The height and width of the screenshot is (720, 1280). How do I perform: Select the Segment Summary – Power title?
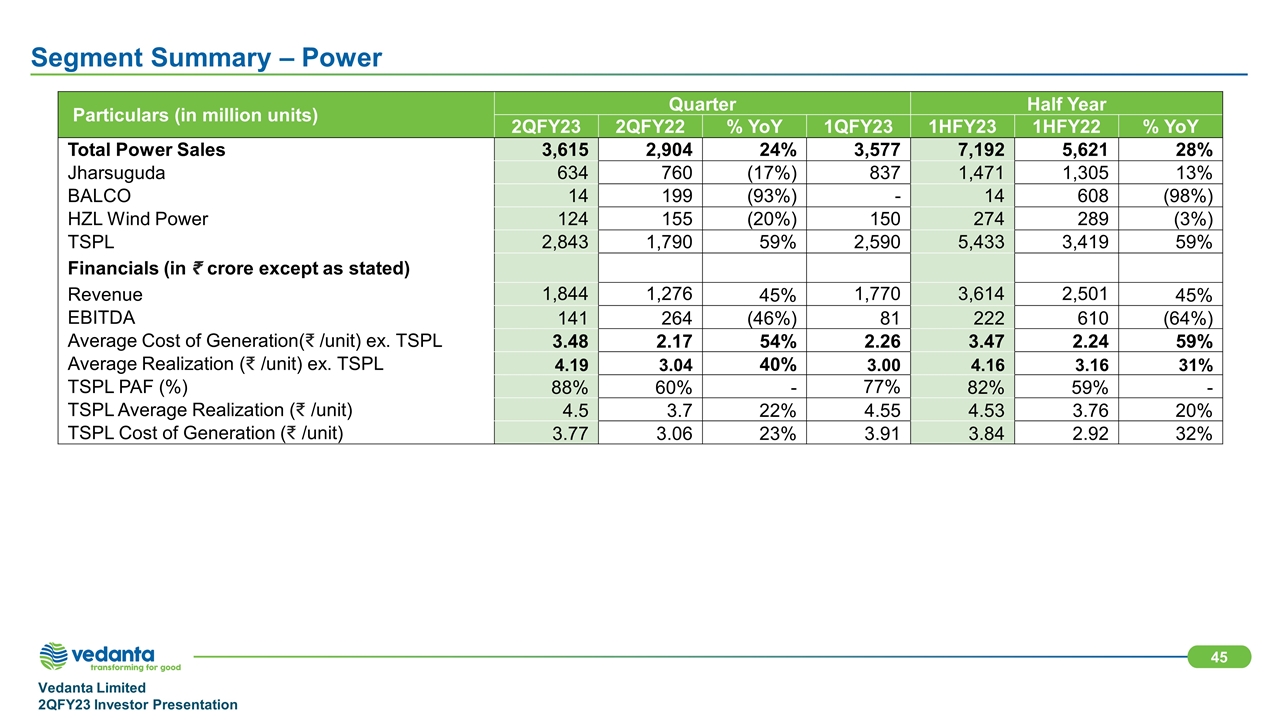tap(206, 58)
